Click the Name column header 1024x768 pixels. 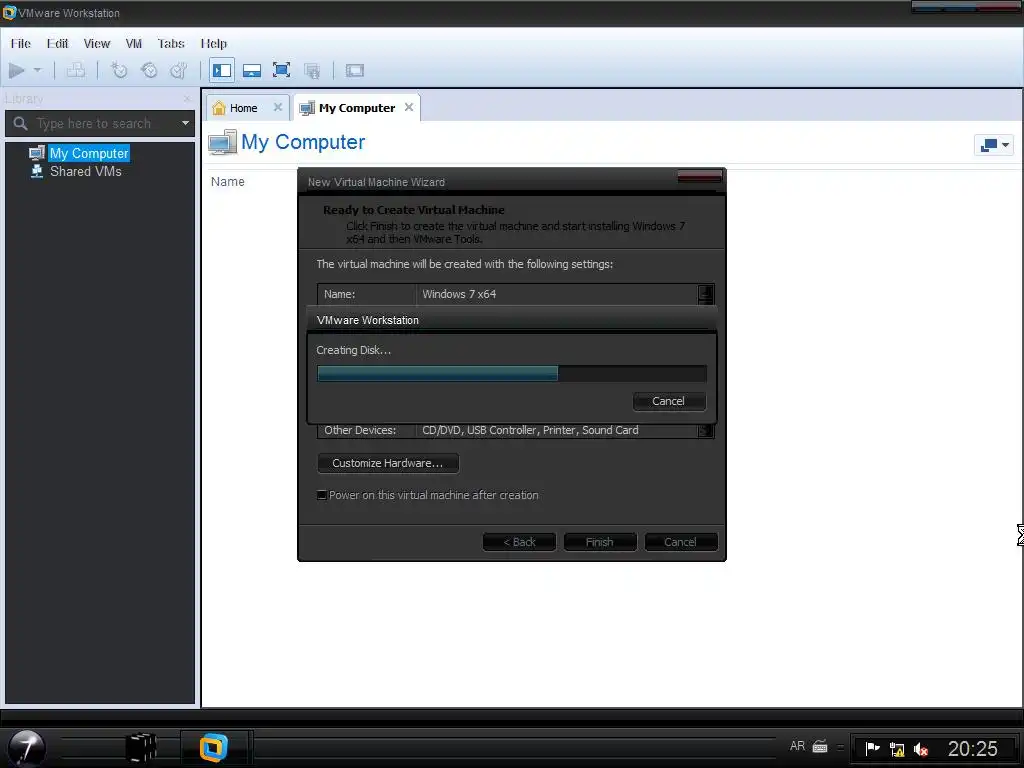[227, 182]
